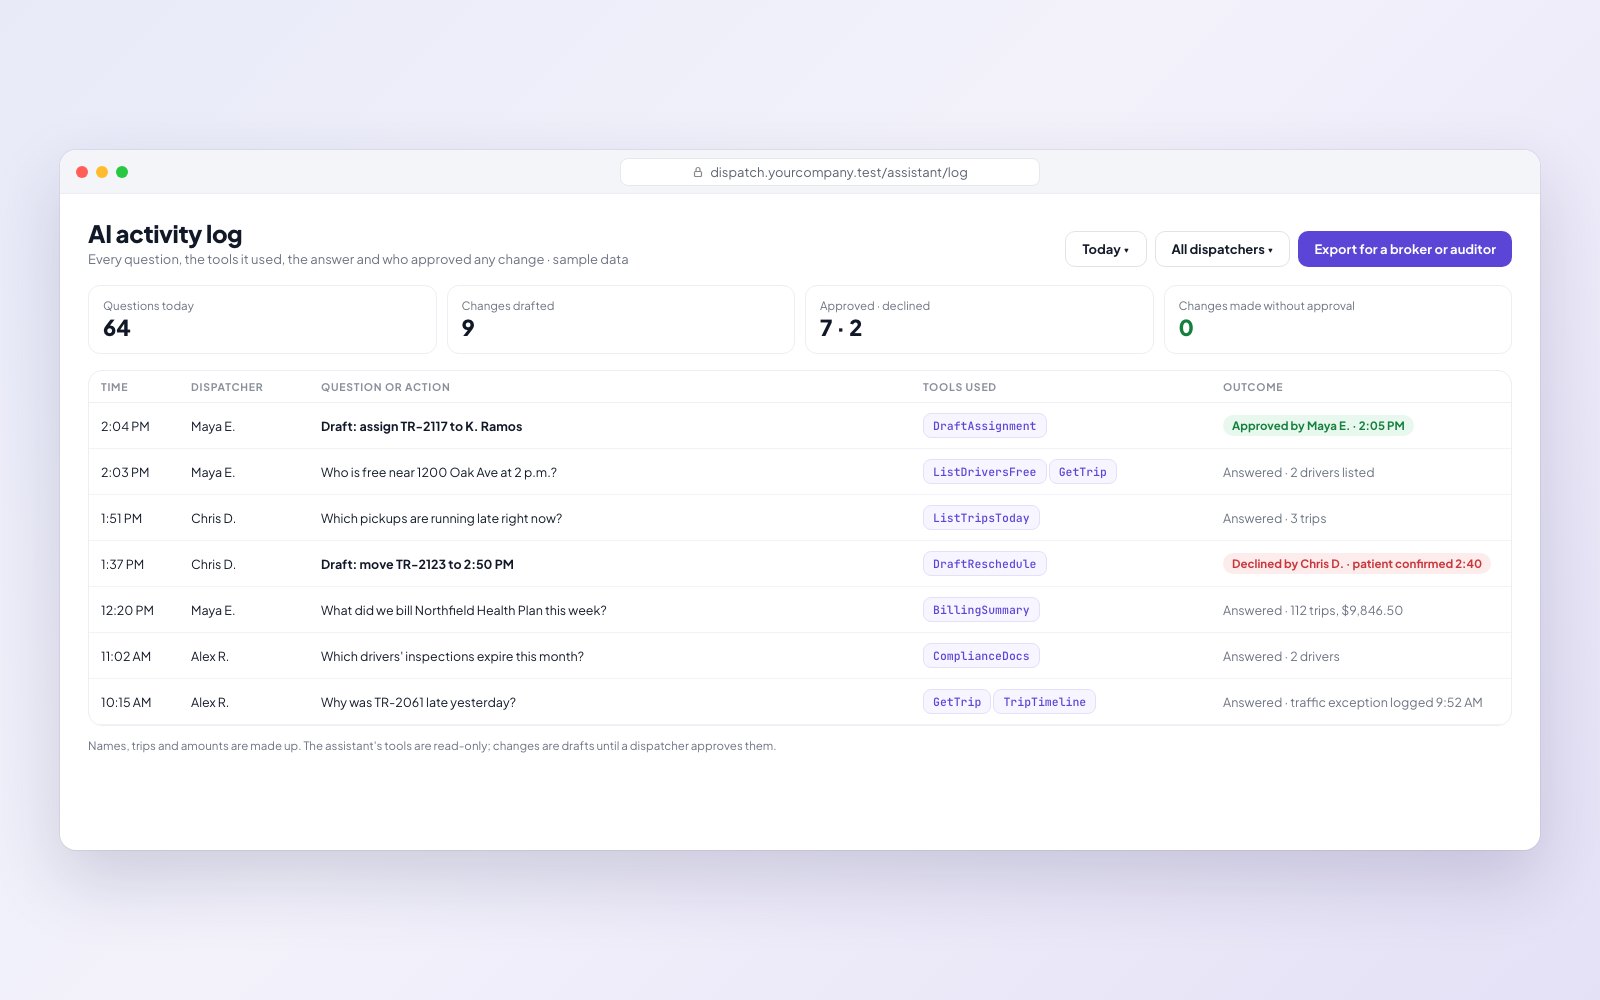Image resolution: width=1600 pixels, height=1000 pixels.
Task: Open the All dispatchers filter dropdown
Action: tap(1222, 249)
